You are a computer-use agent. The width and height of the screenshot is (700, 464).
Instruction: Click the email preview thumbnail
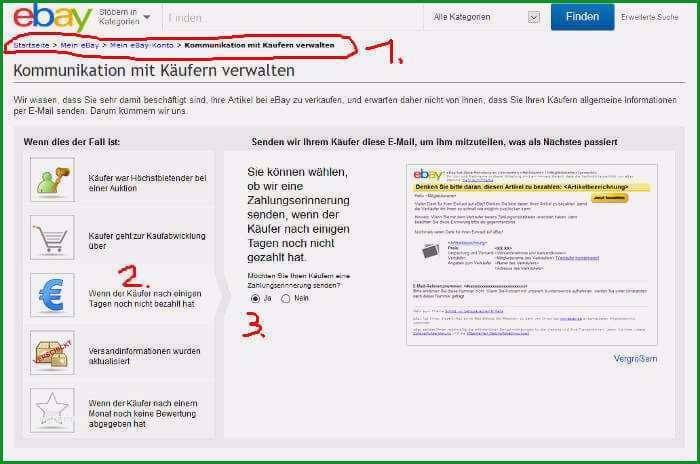click(532, 255)
